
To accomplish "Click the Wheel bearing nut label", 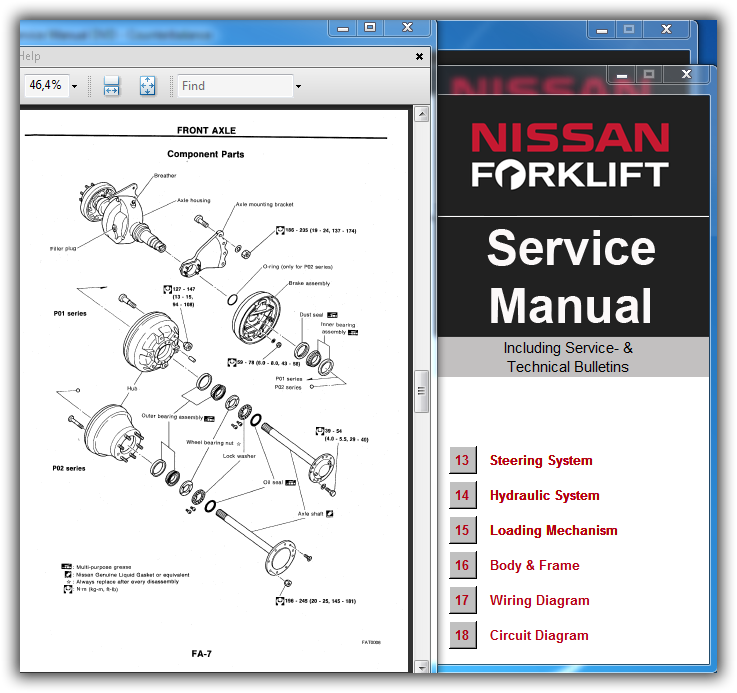I will tap(210, 442).
